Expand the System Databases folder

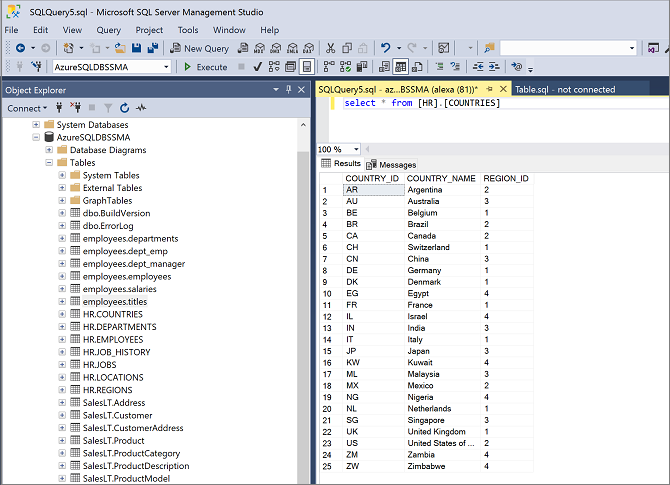36,124
